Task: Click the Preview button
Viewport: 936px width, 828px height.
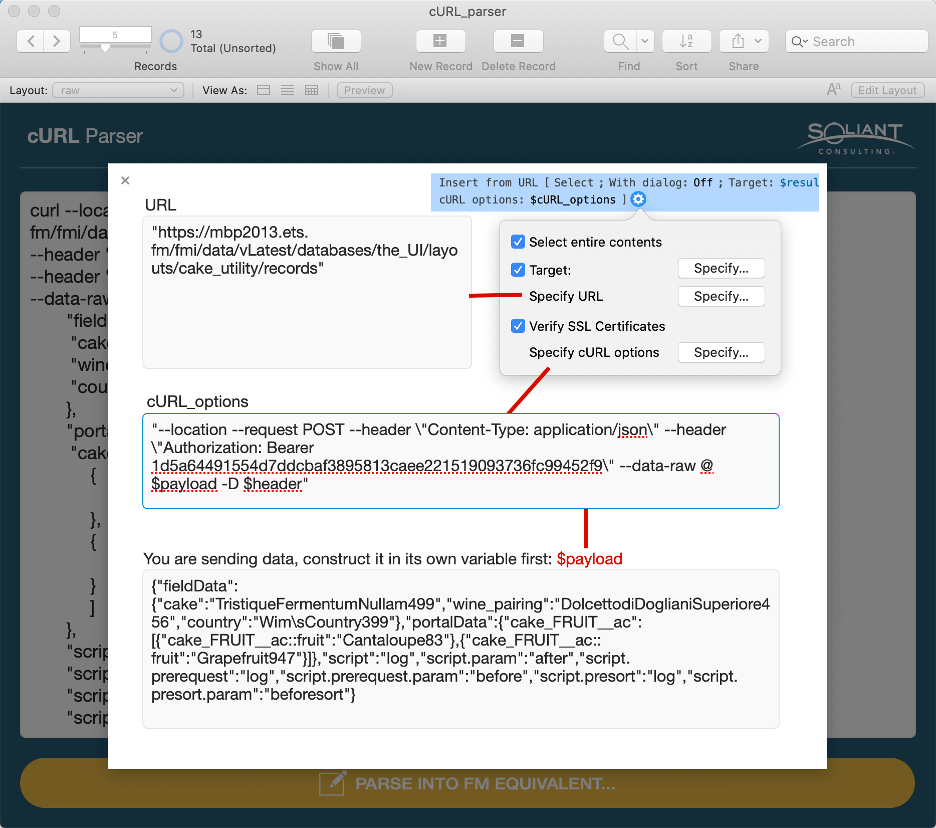Action: point(364,90)
